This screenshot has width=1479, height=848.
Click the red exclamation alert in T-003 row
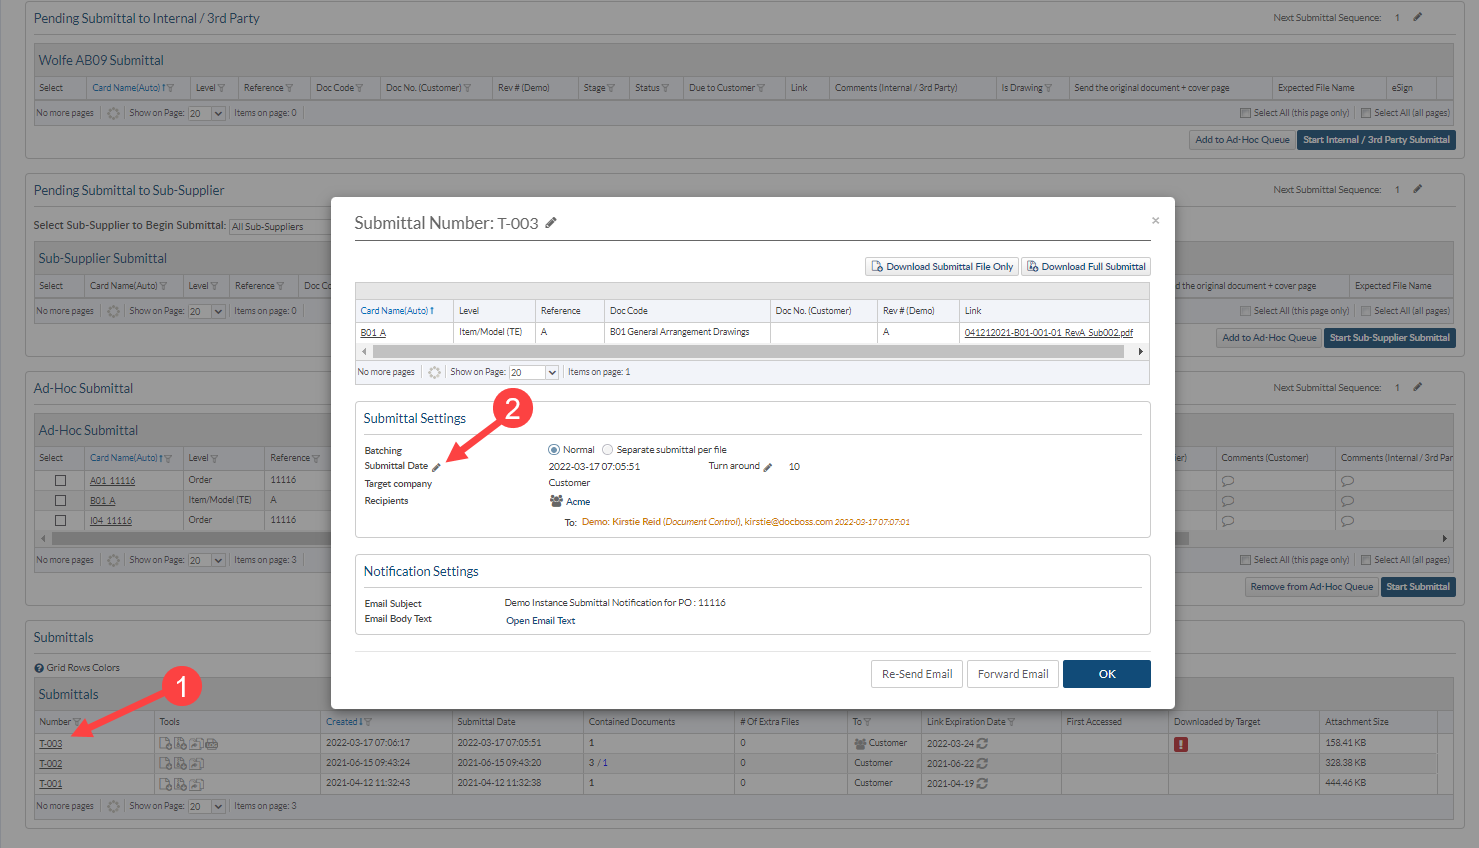pyautogui.click(x=1181, y=744)
